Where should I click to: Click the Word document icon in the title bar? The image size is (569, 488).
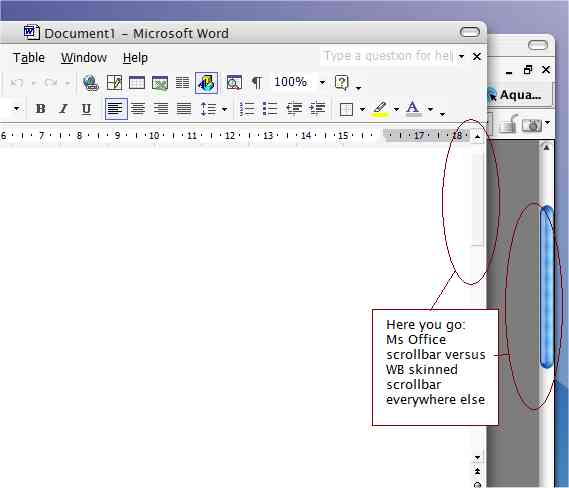click(32, 32)
